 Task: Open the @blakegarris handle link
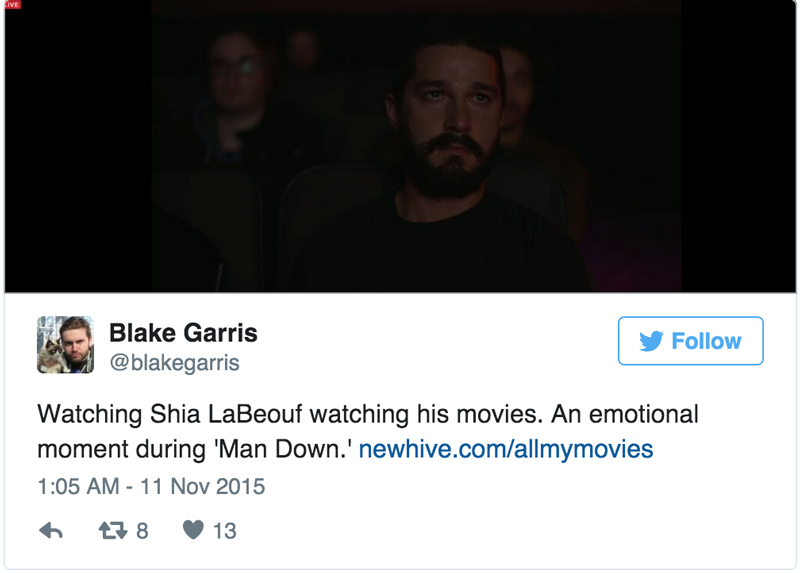click(174, 363)
